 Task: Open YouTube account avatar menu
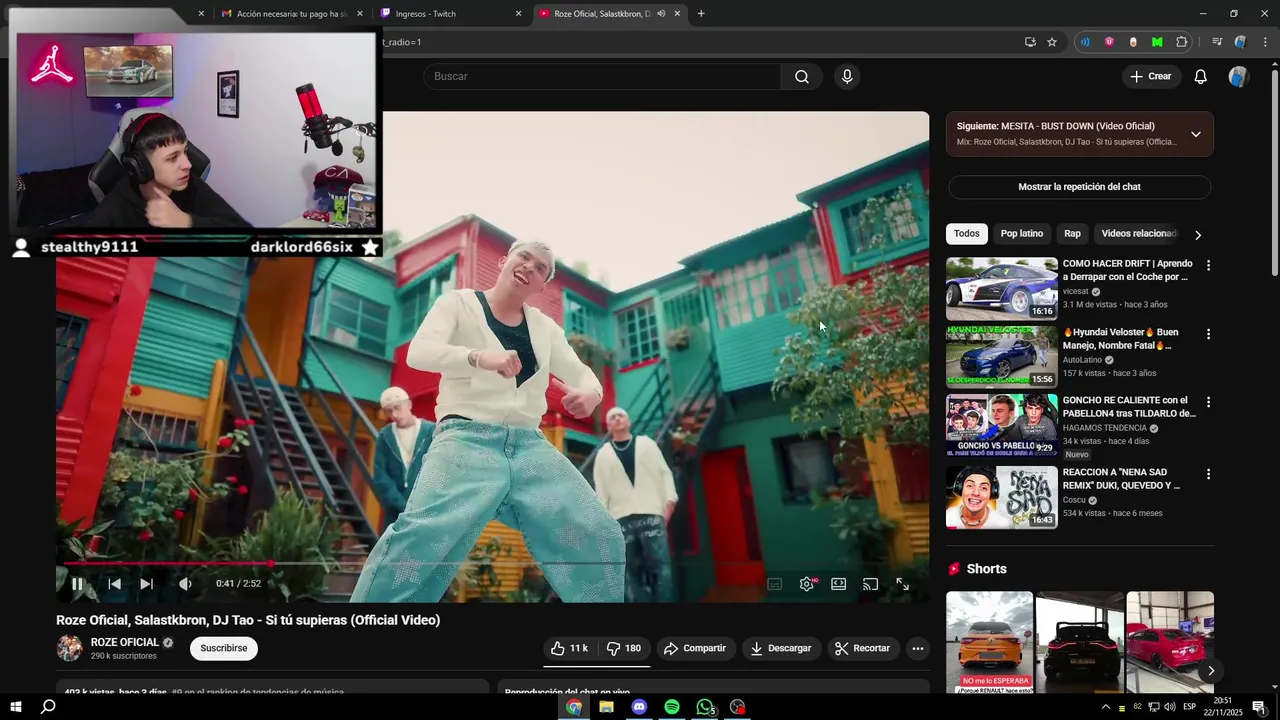click(1238, 76)
